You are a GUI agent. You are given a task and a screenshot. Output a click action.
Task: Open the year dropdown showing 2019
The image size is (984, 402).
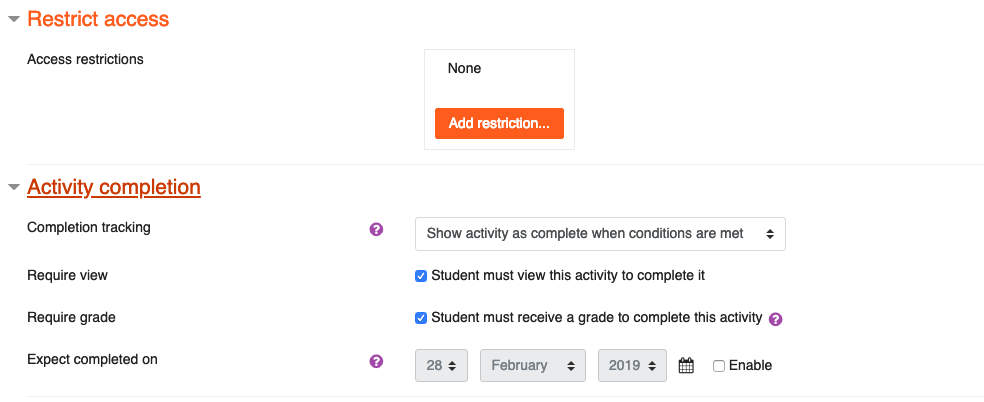pos(632,365)
